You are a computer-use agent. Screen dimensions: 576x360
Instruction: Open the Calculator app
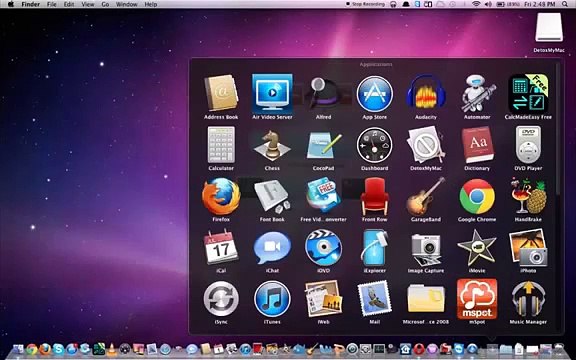click(221, 145)
